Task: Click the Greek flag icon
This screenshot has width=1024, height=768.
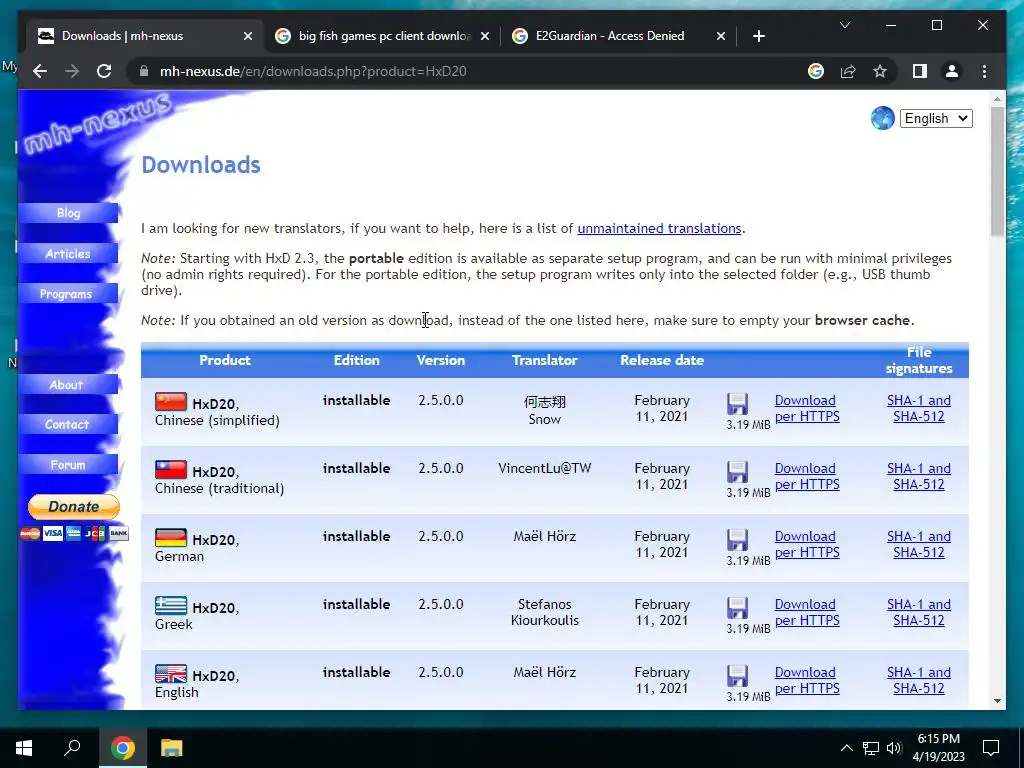Action: [170, 605]
